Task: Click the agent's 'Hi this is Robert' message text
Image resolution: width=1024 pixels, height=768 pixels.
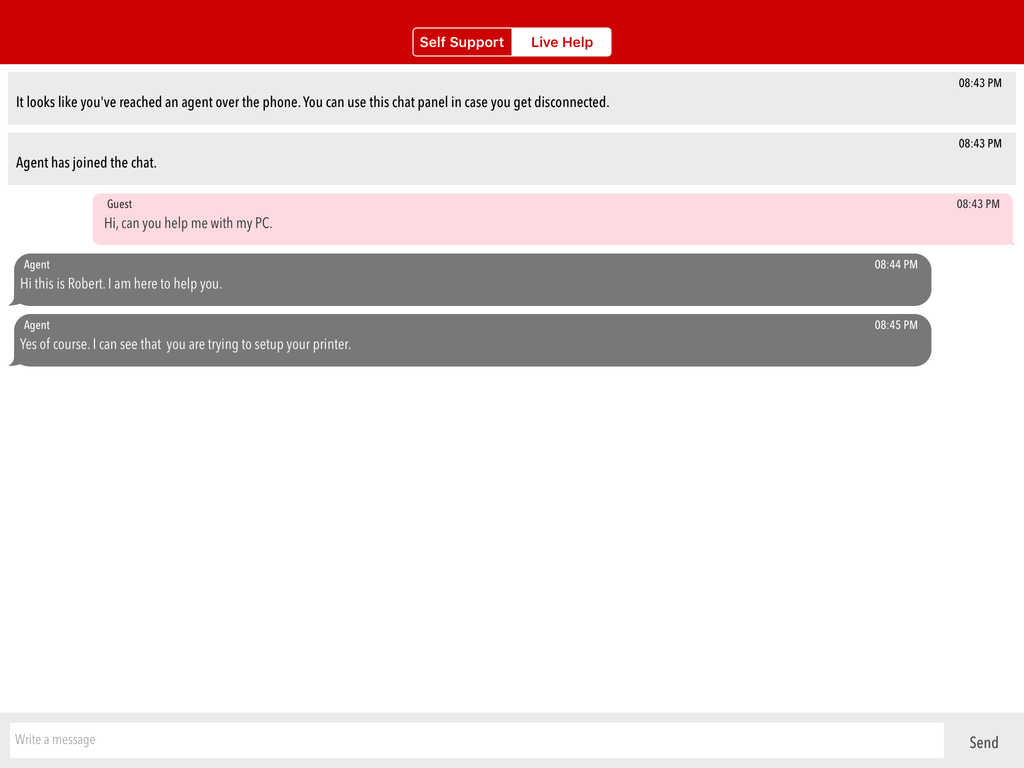Action: [121, 284]
